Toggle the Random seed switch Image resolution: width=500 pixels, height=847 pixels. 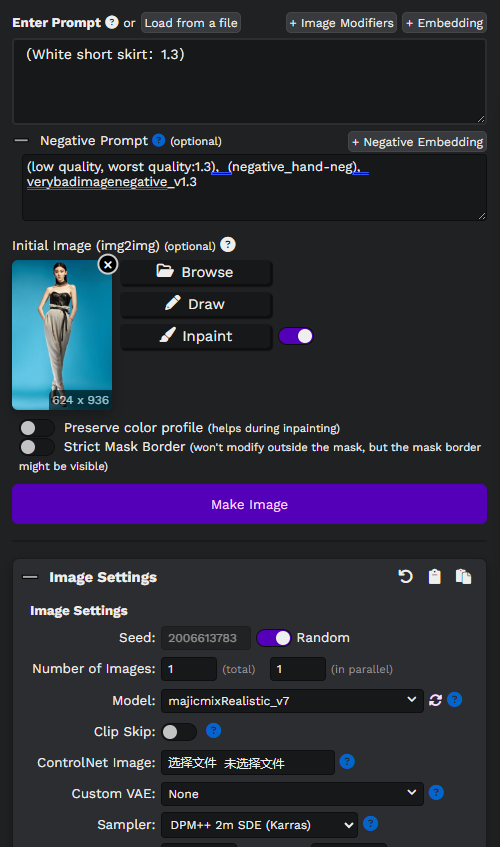274,638
